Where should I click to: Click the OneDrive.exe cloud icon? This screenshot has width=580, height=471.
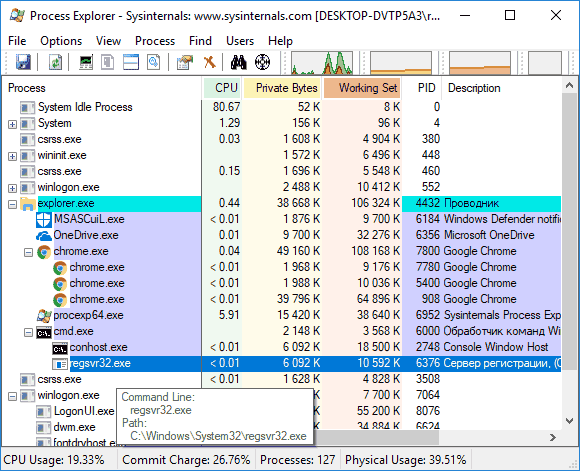click(x=44, y=236)
